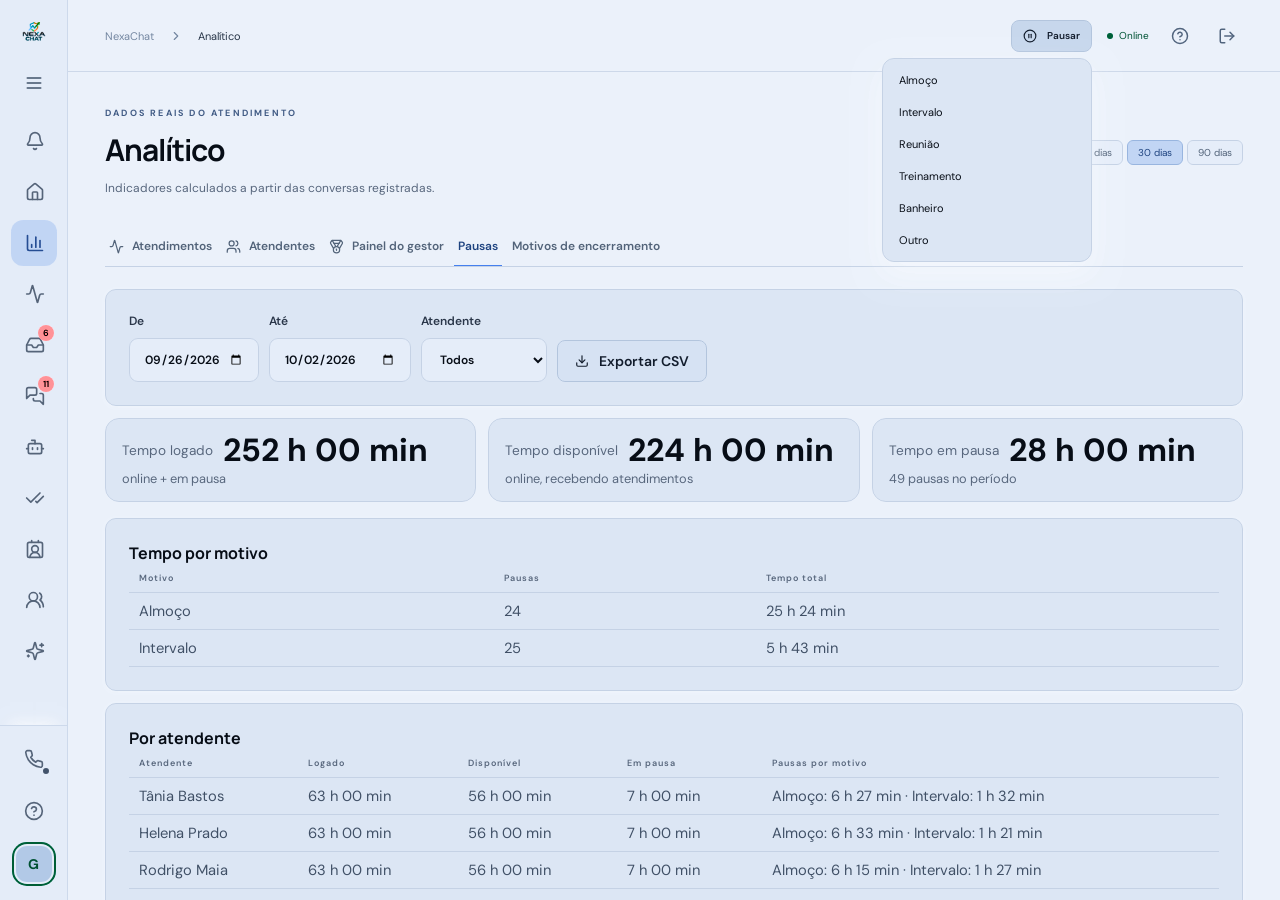Open the contacts badge icon in sidebar
This screenshot has width=1280, height=900.
(34, 549)
